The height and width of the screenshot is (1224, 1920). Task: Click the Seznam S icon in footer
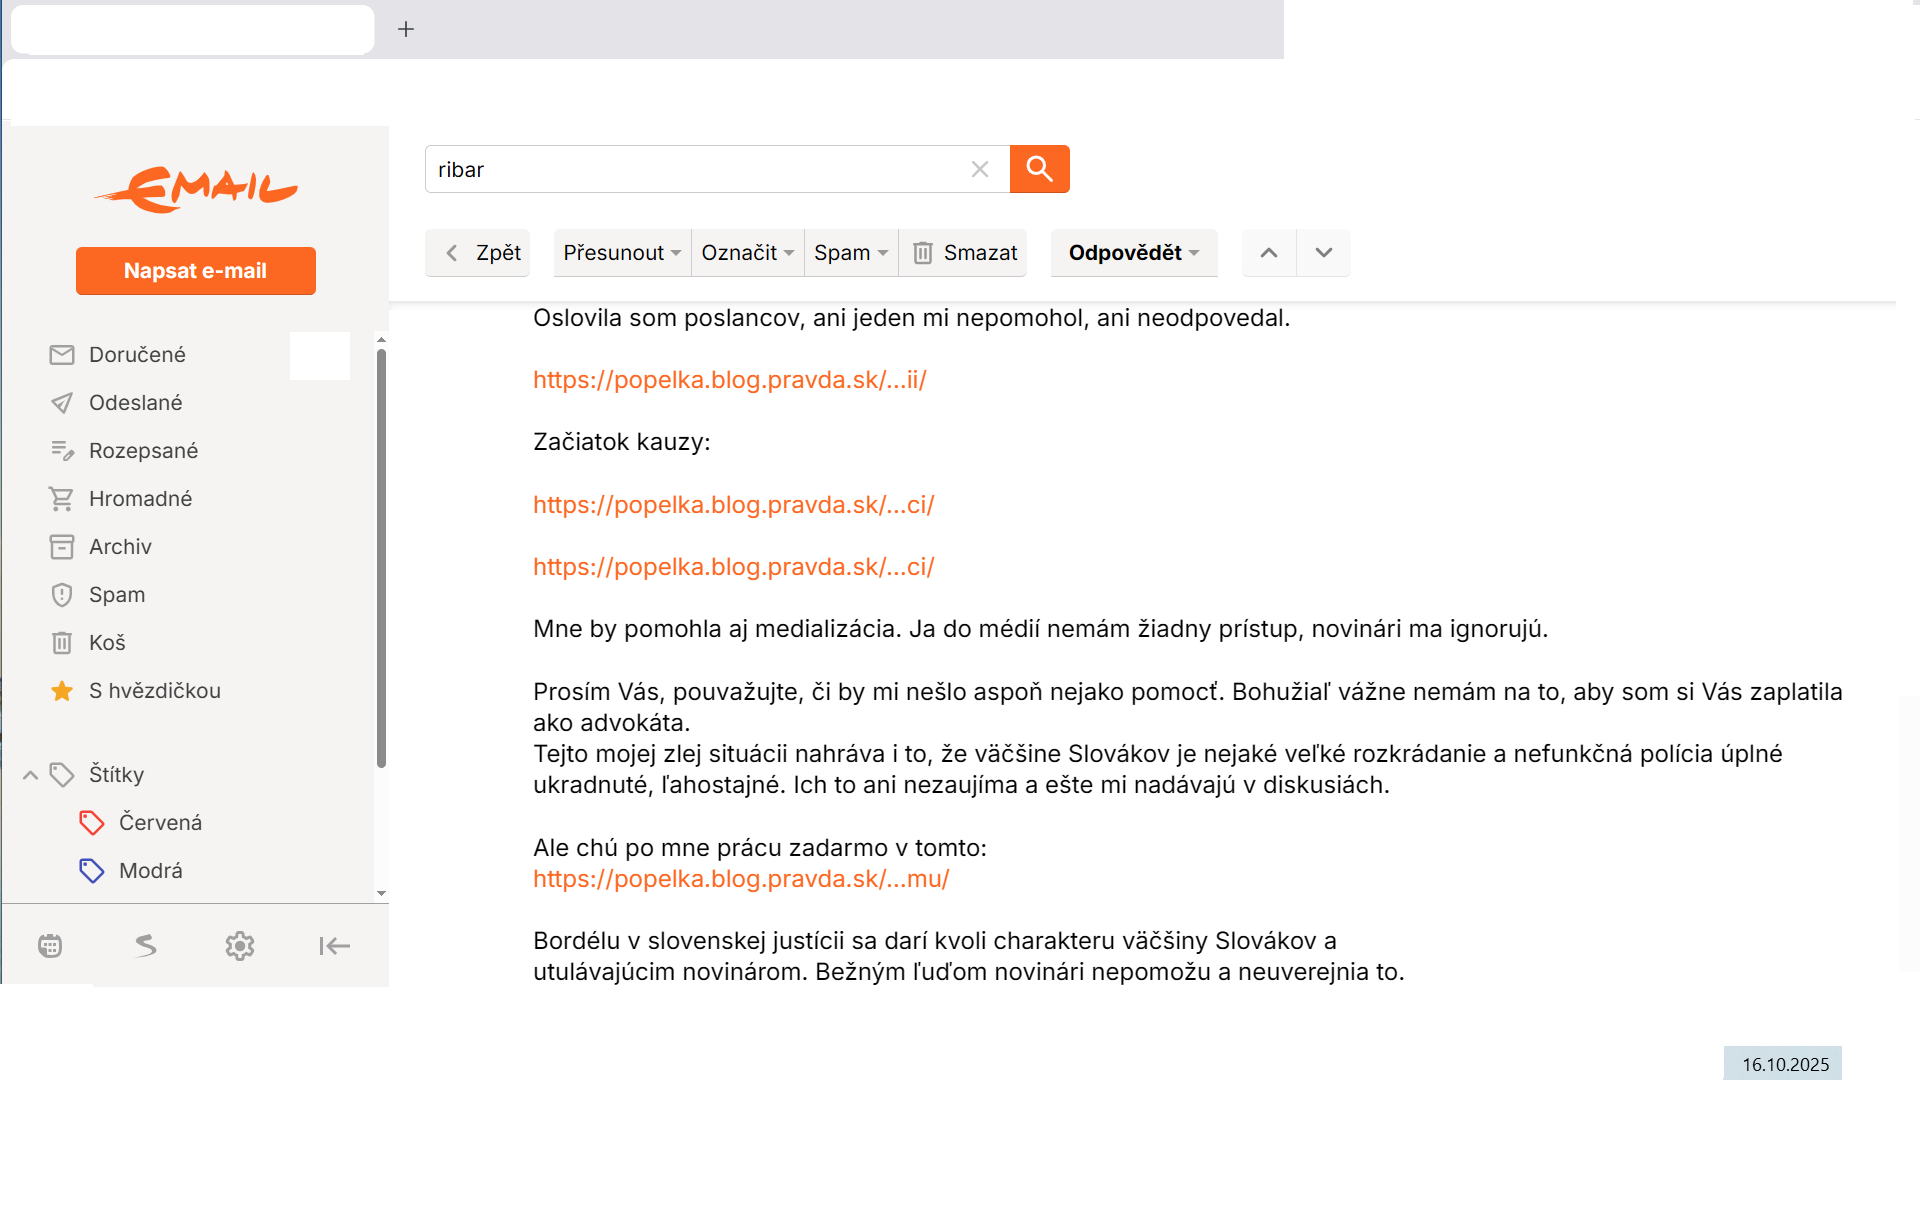(146, 946)
